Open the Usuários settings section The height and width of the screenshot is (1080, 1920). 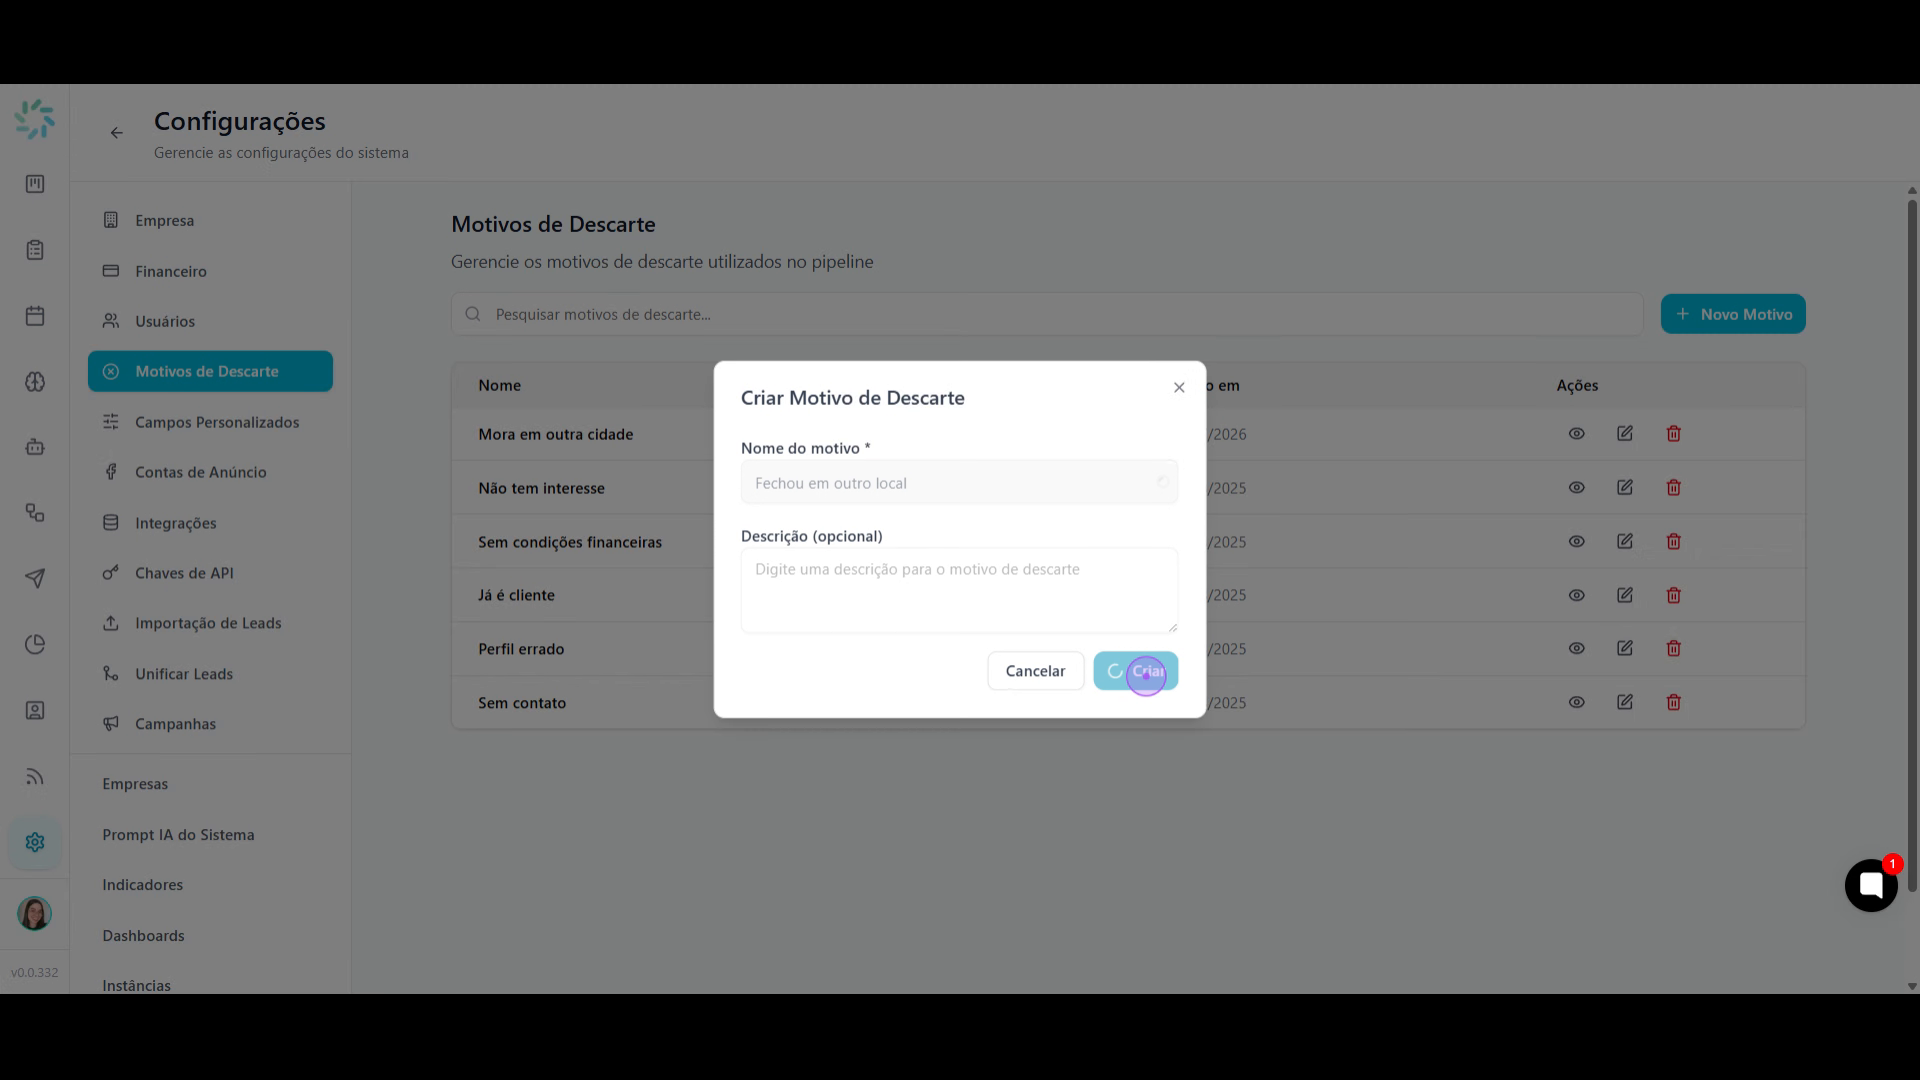(210, 321)
